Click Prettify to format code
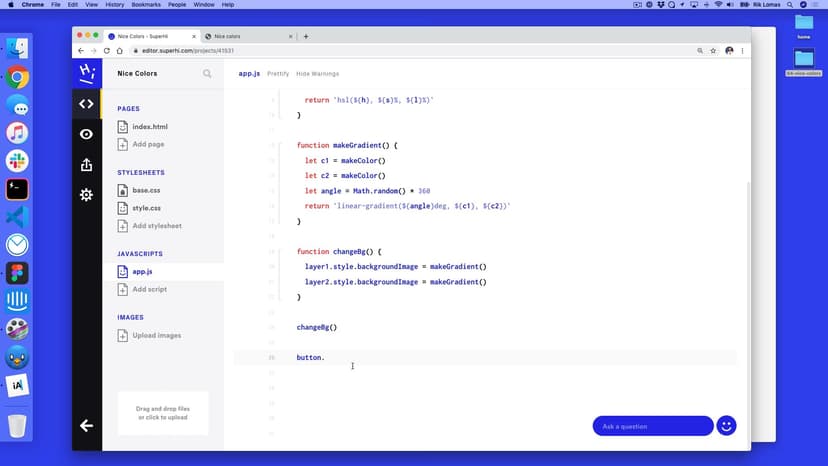The height and width of the screenshot is (466, 828). [x=278, y=73]
